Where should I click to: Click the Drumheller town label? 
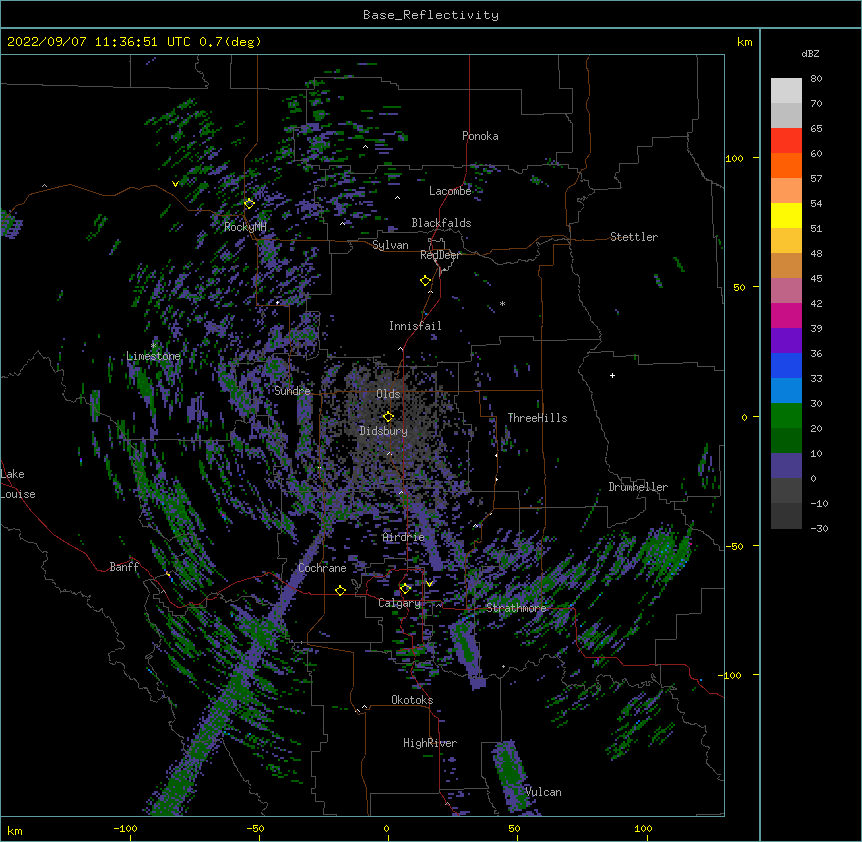coord(638,487)
